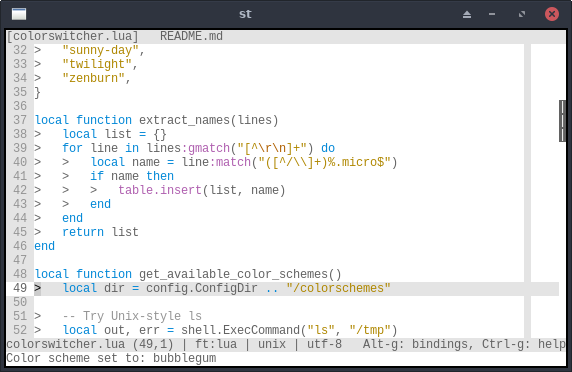Minimize the st terminal window
The width and height of the screenshot is (572, 372).
[x=492, y=14]
